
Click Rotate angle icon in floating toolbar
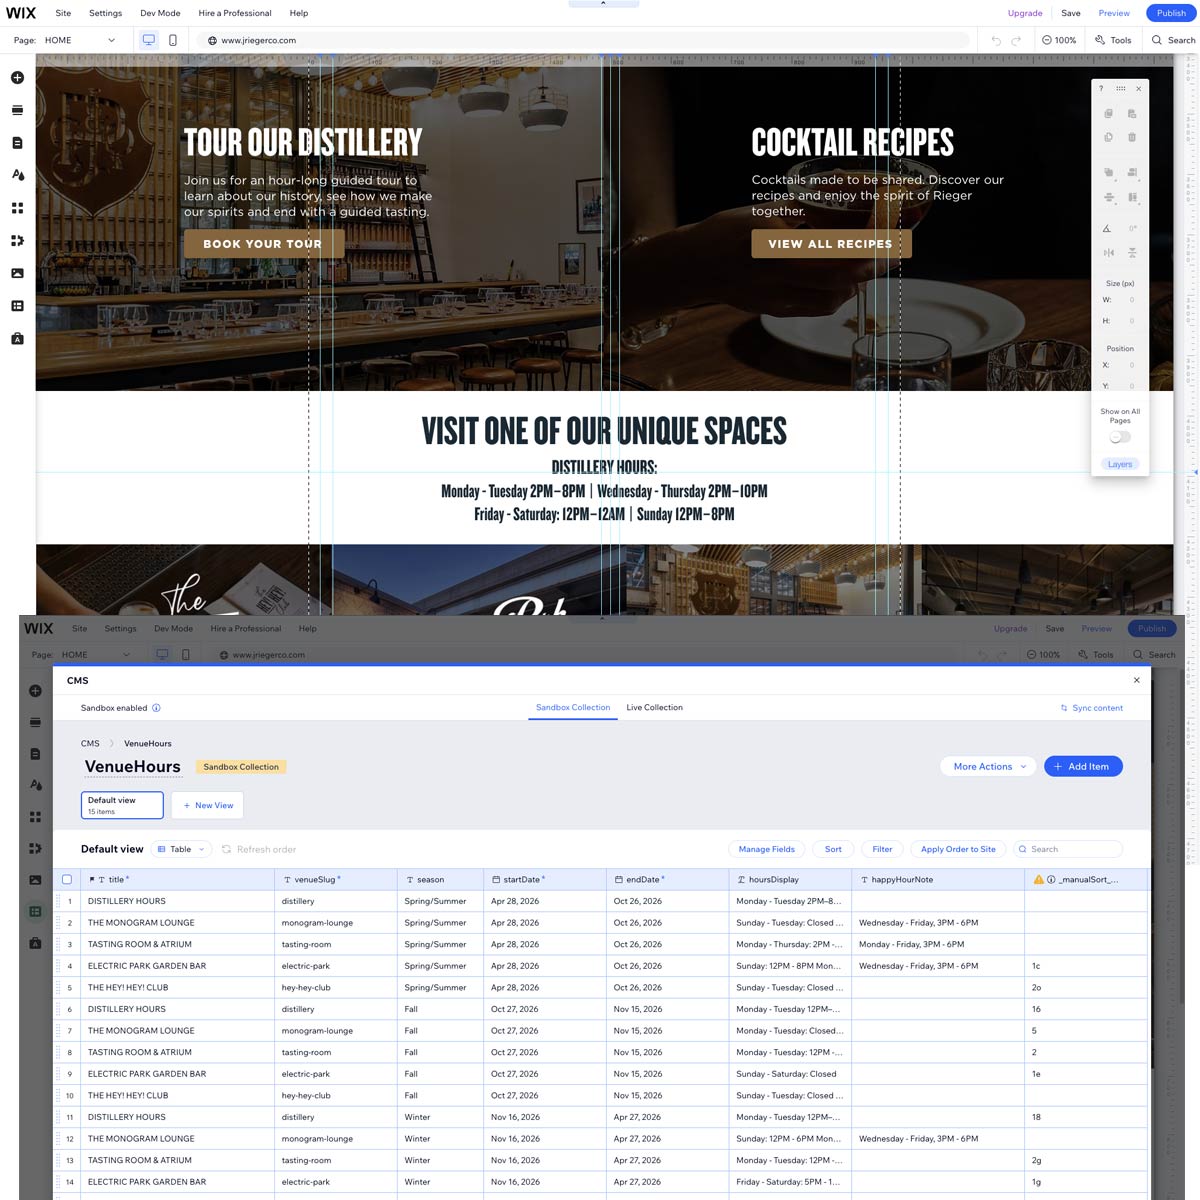click(x=1107, y=229)
